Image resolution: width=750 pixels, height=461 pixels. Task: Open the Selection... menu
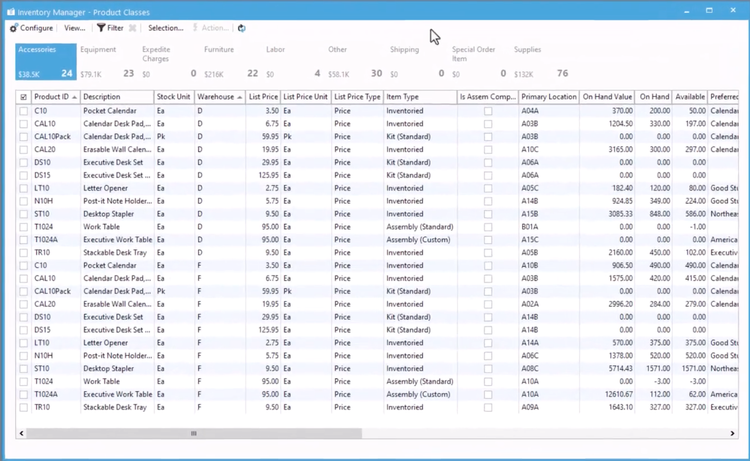165,28
